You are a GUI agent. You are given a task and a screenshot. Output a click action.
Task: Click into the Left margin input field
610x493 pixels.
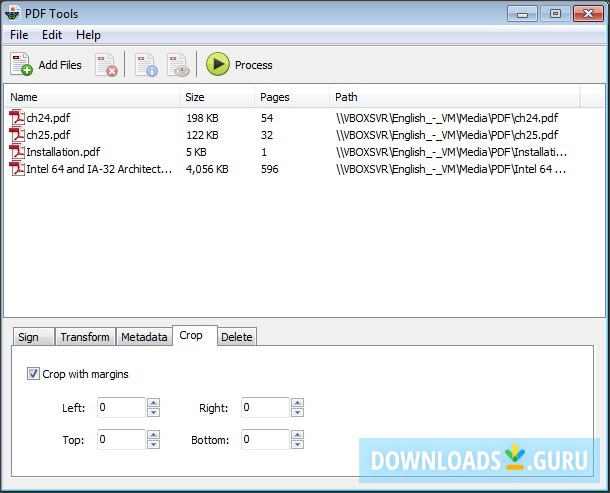pyautogui.click(x=121, y=407)
